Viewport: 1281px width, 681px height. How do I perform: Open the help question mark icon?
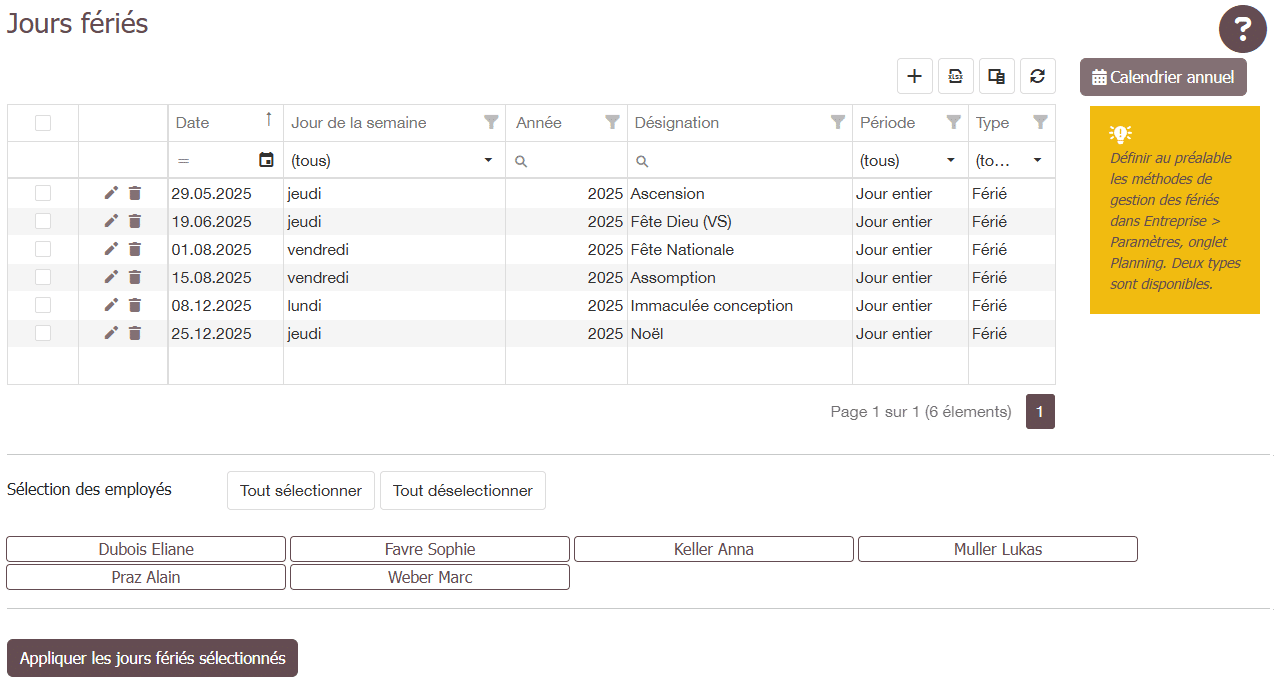pyautogui.click(x=1242, y=29)
